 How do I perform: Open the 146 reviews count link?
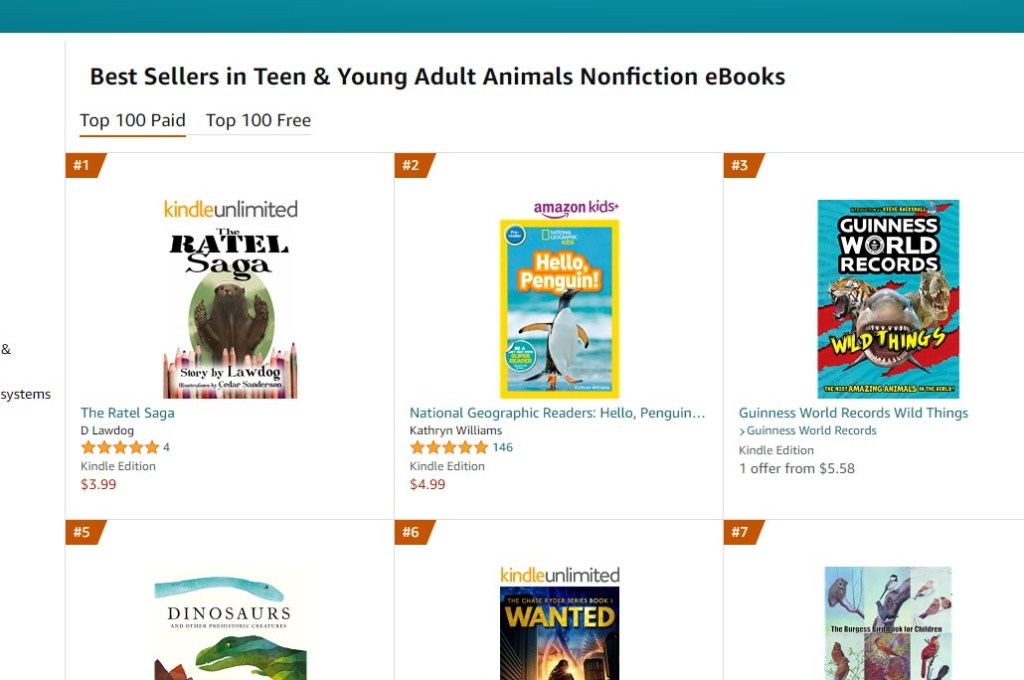(502, 448)
